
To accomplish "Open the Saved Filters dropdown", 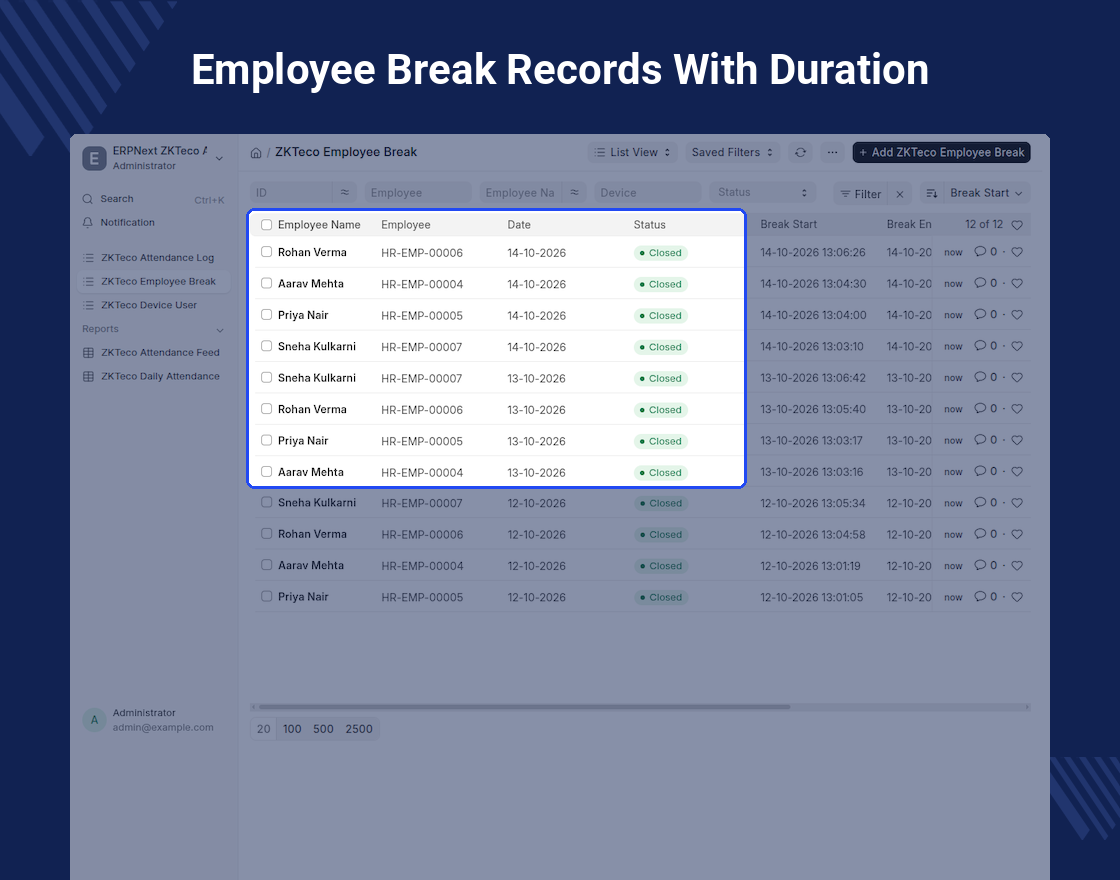I will click(x=732, y=152).
